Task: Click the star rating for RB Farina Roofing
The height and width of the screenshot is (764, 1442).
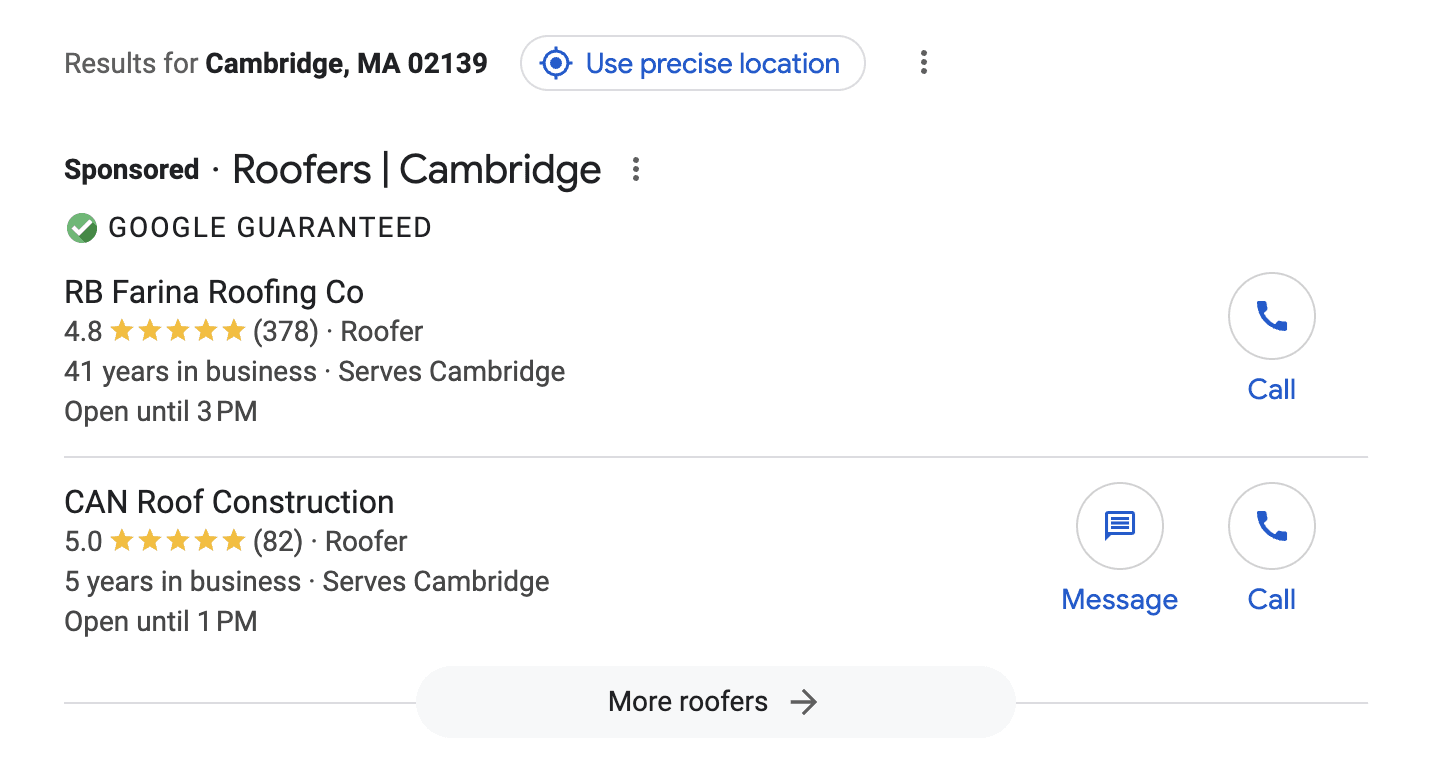Action: (179, 330)
